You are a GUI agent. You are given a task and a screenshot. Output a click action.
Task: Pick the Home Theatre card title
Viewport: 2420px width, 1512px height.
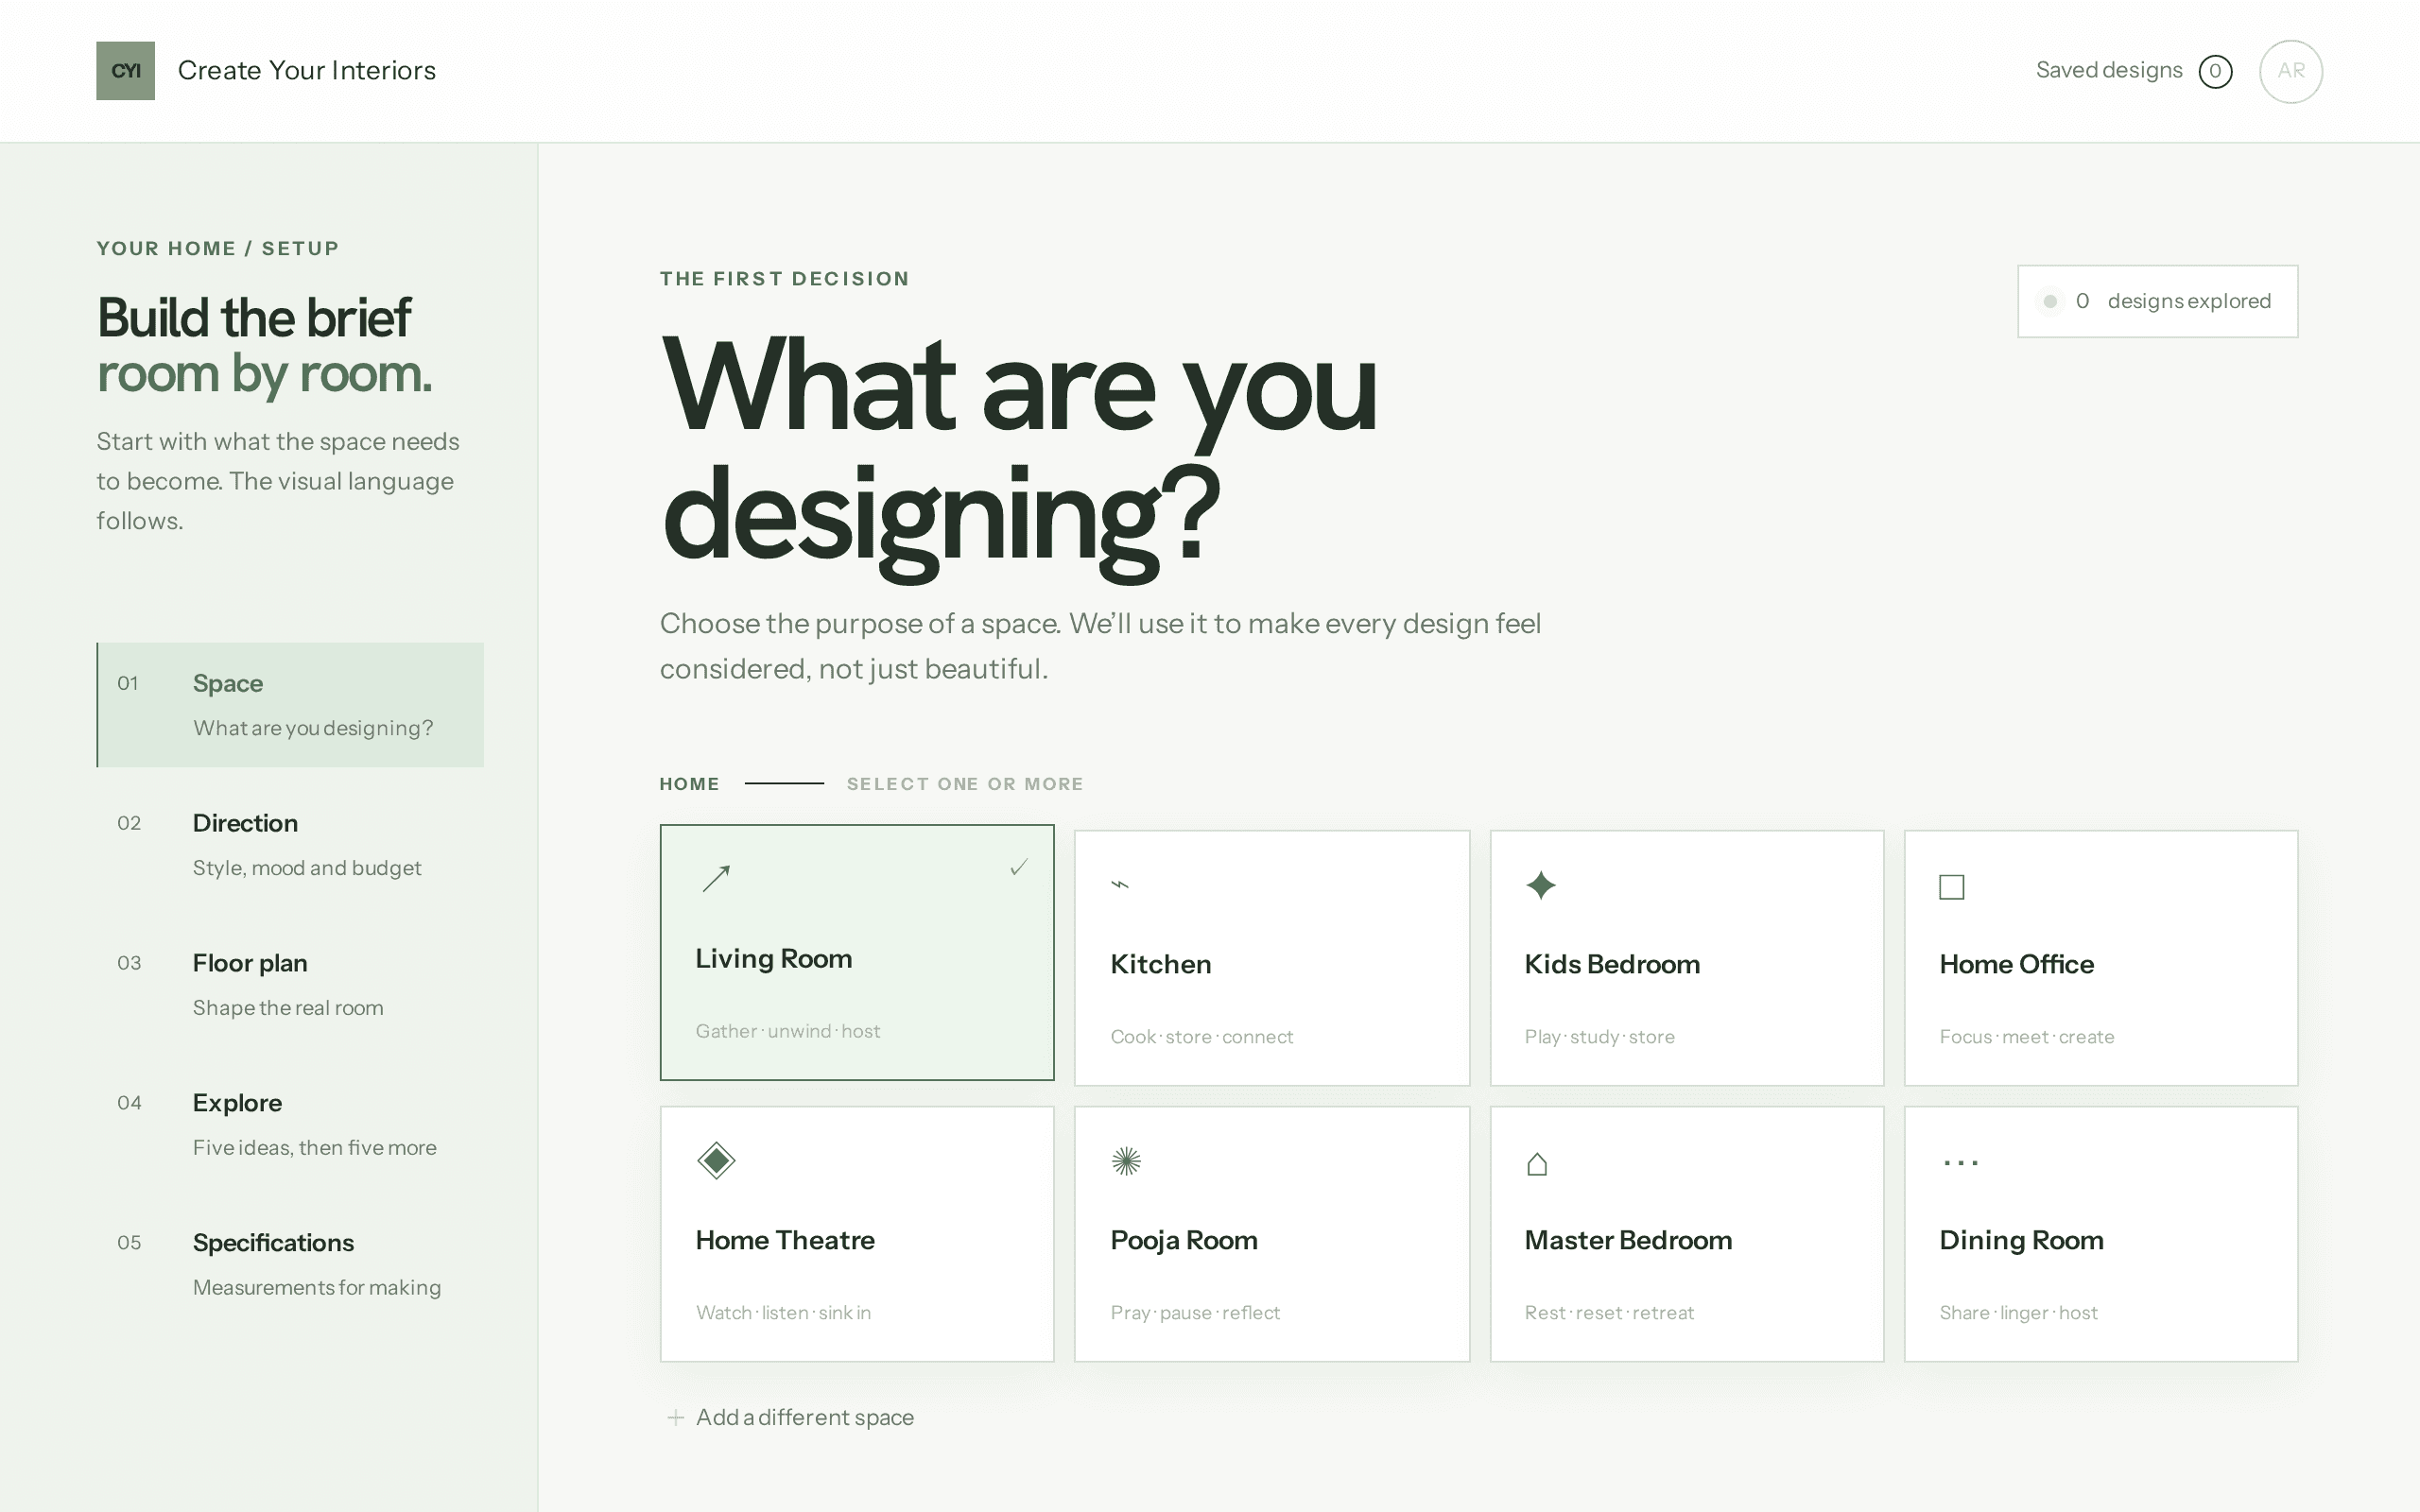pos(785,1240)
